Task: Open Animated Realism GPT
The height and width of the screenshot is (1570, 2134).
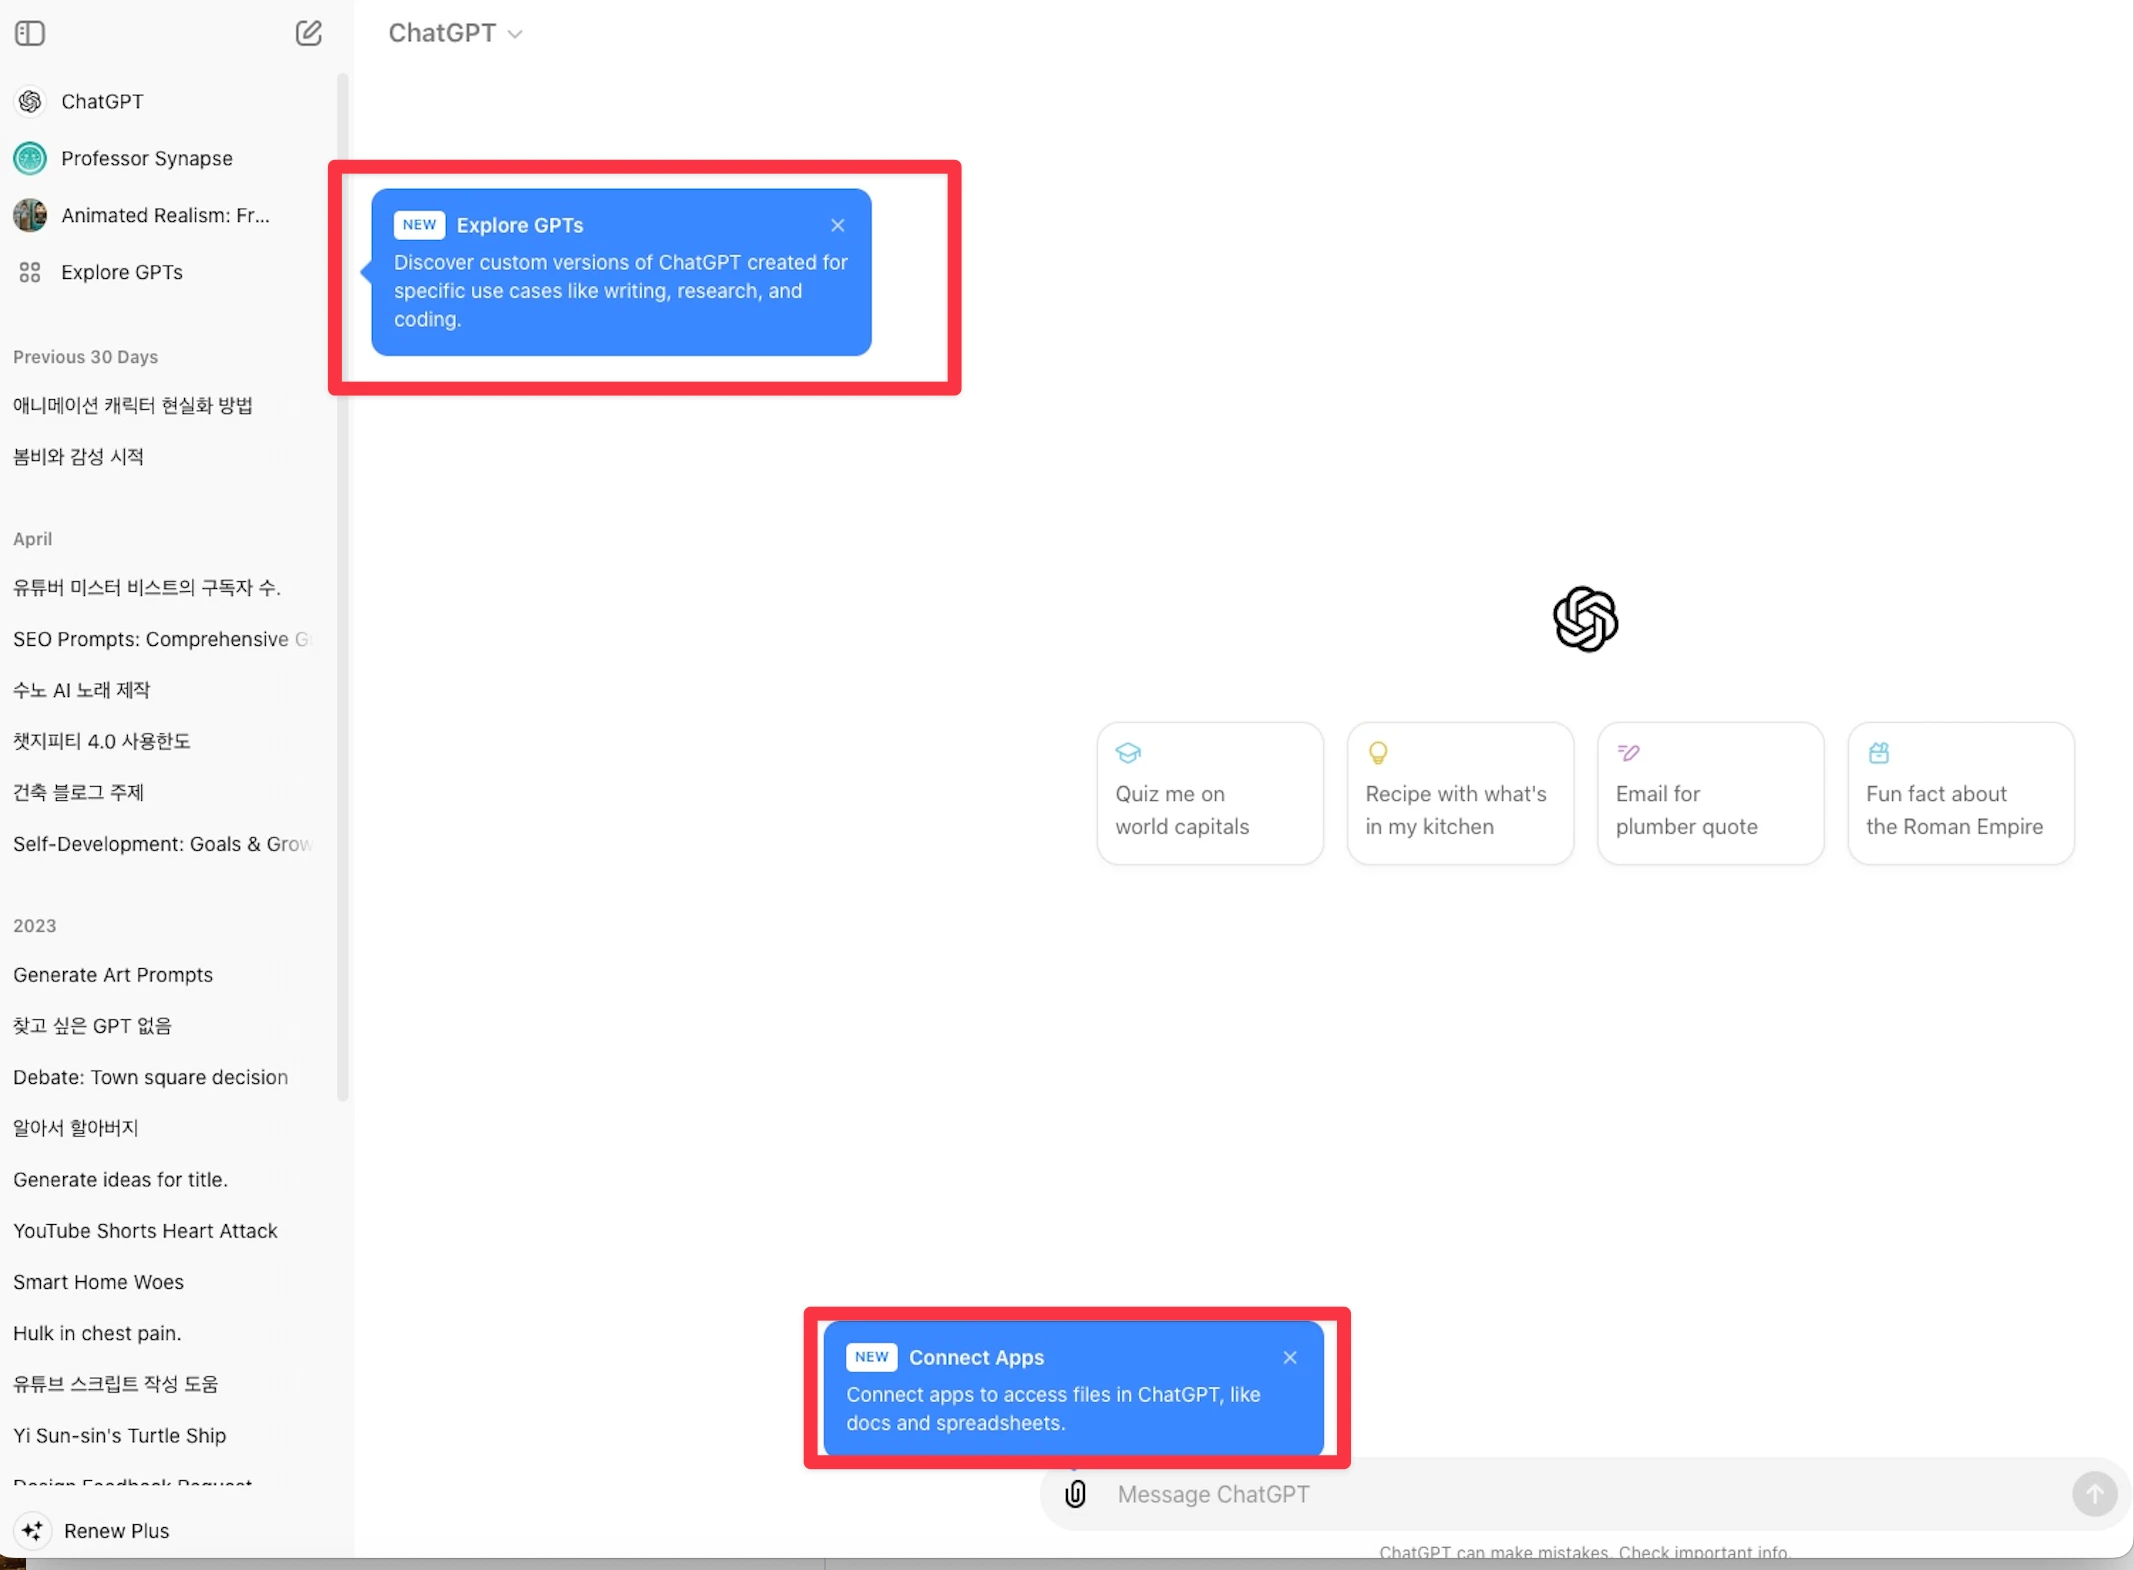Action: [x=165, y=215]
